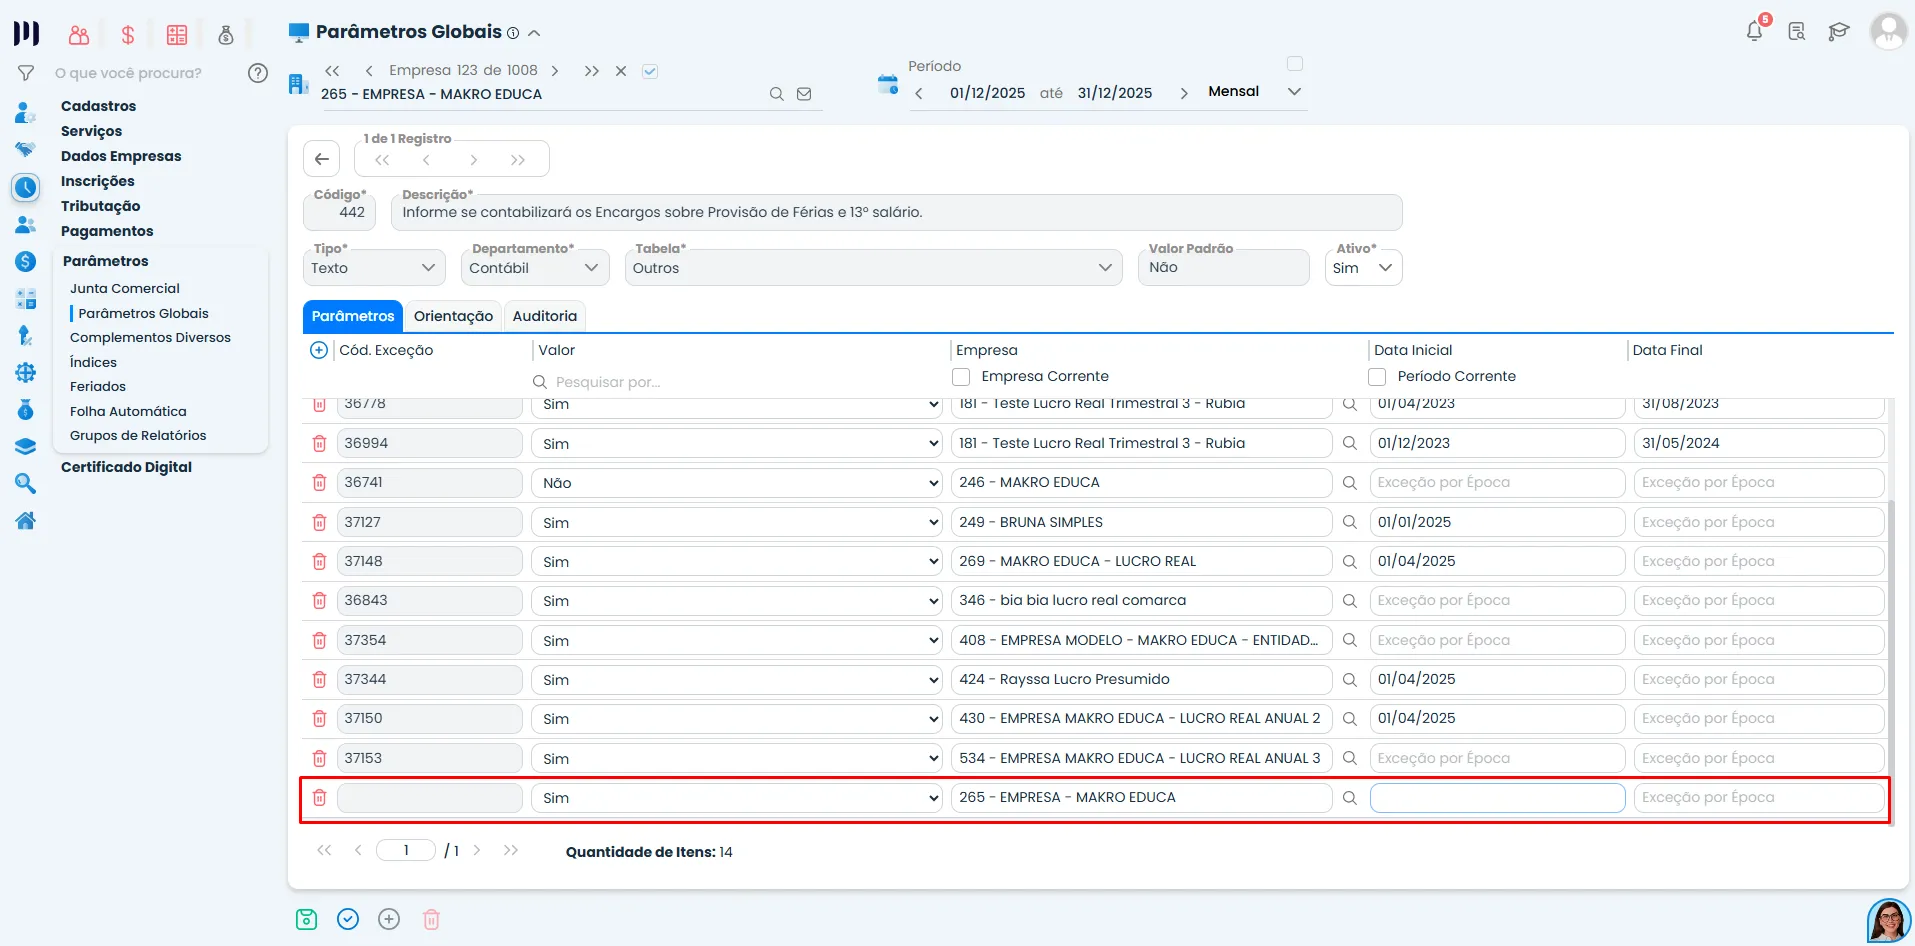Open the Tabela Outros dropdown
The image size is (1915, 946).
(x=873, y=267)
